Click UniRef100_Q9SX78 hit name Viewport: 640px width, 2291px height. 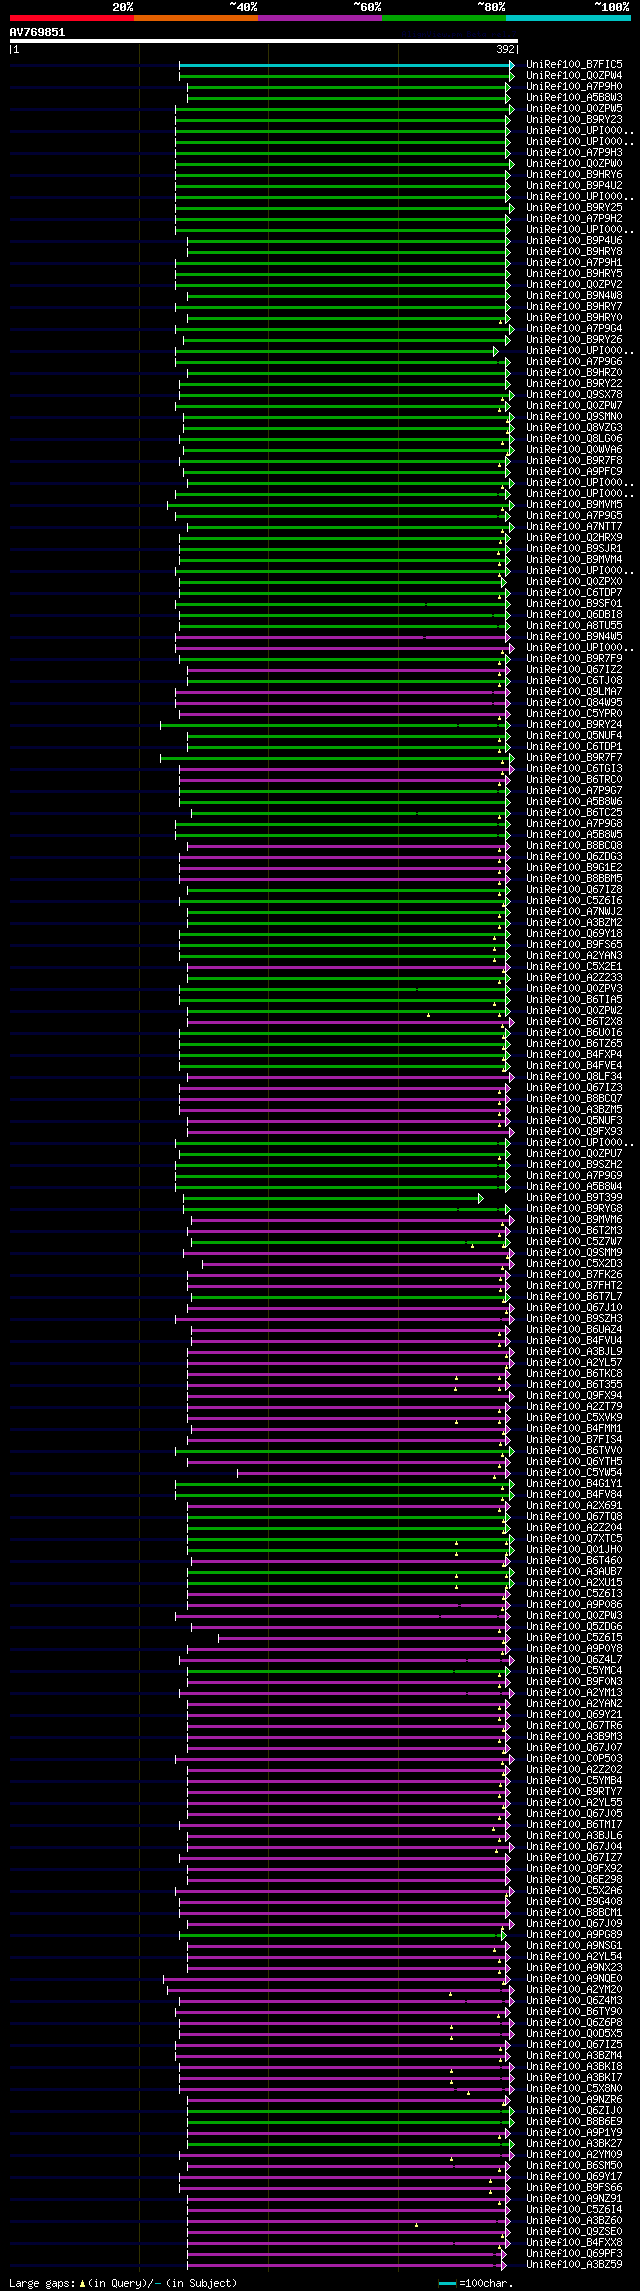574,395
